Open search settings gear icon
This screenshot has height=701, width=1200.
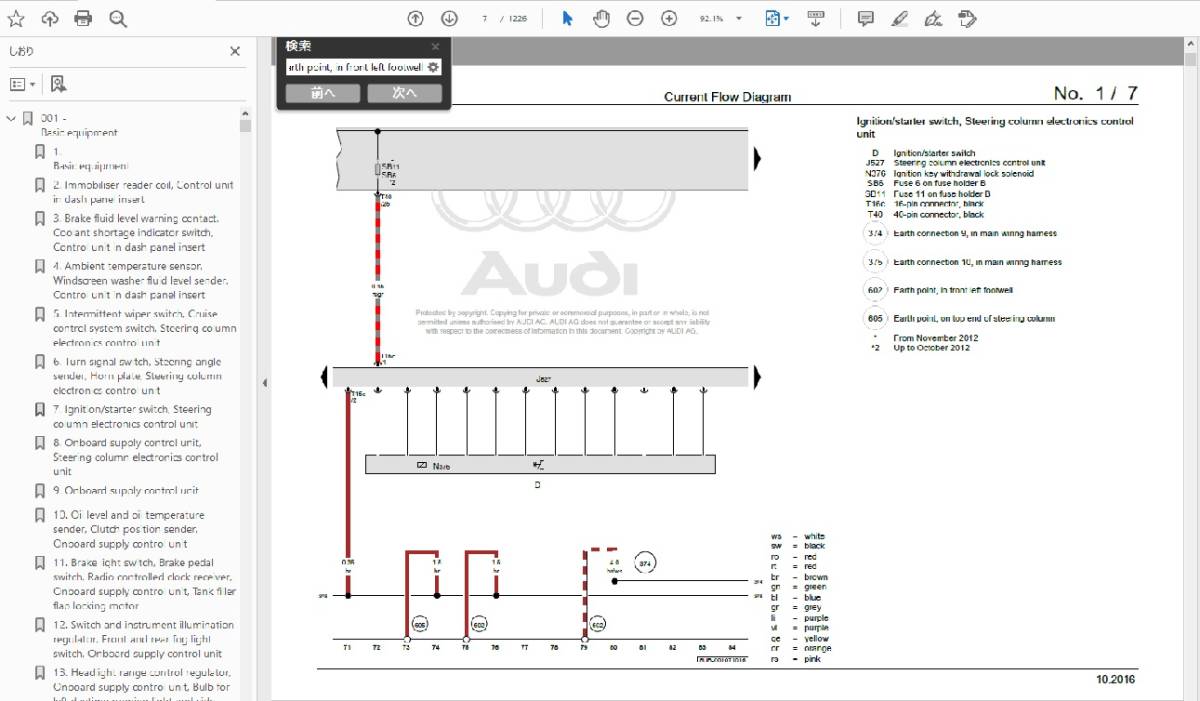(433, 67)
